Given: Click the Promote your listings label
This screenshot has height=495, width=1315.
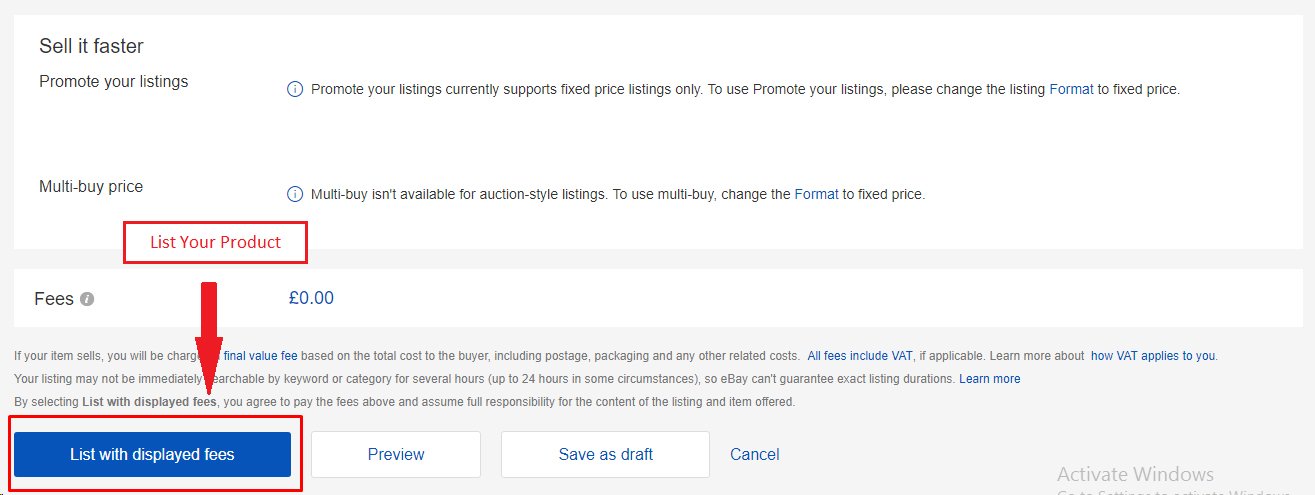Looking at the screenshot, I should (113, 81).
